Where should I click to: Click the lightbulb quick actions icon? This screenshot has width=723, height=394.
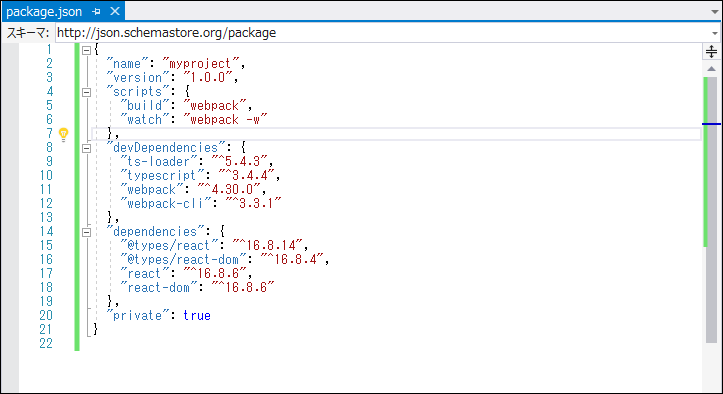click(x=64, y=134)
